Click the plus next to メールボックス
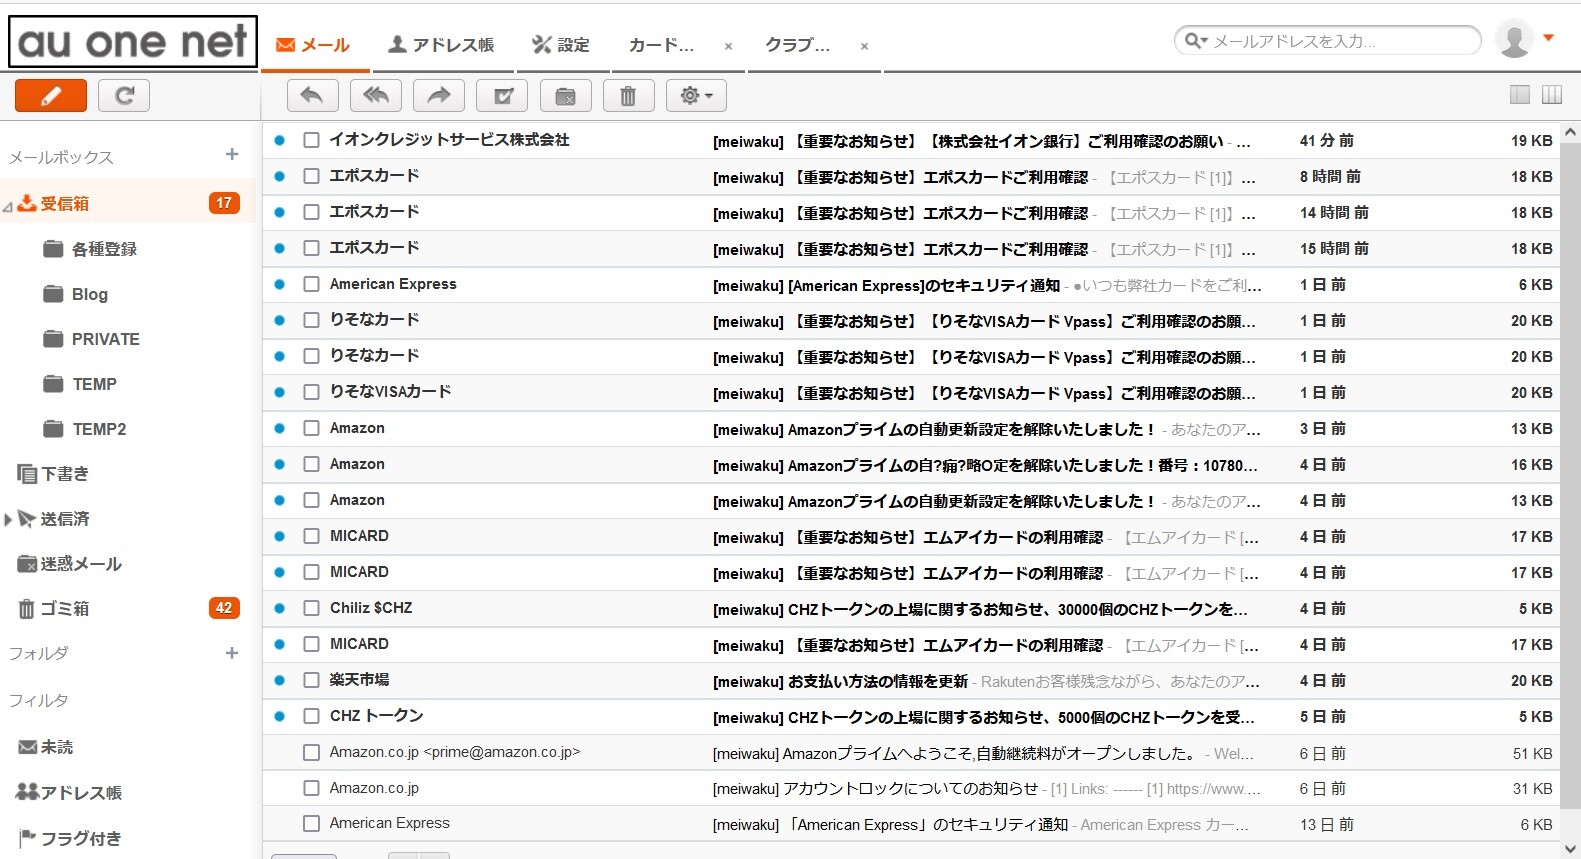Image resolution: width=1581 pixels, height=859 pixels. [x=232, y=154]
